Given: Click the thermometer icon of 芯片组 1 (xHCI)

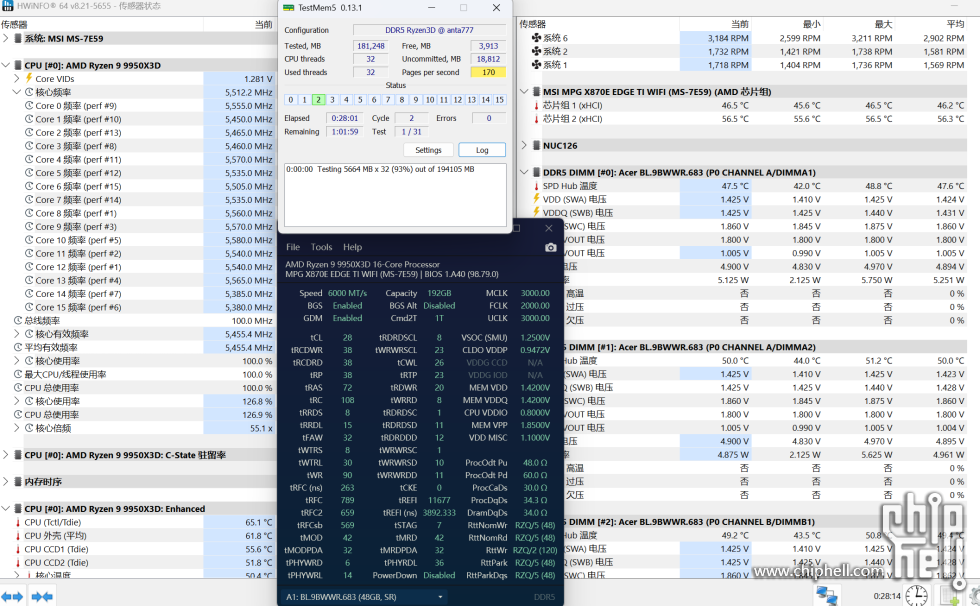Looking at the screenshot, I should (x=536, y=105).
